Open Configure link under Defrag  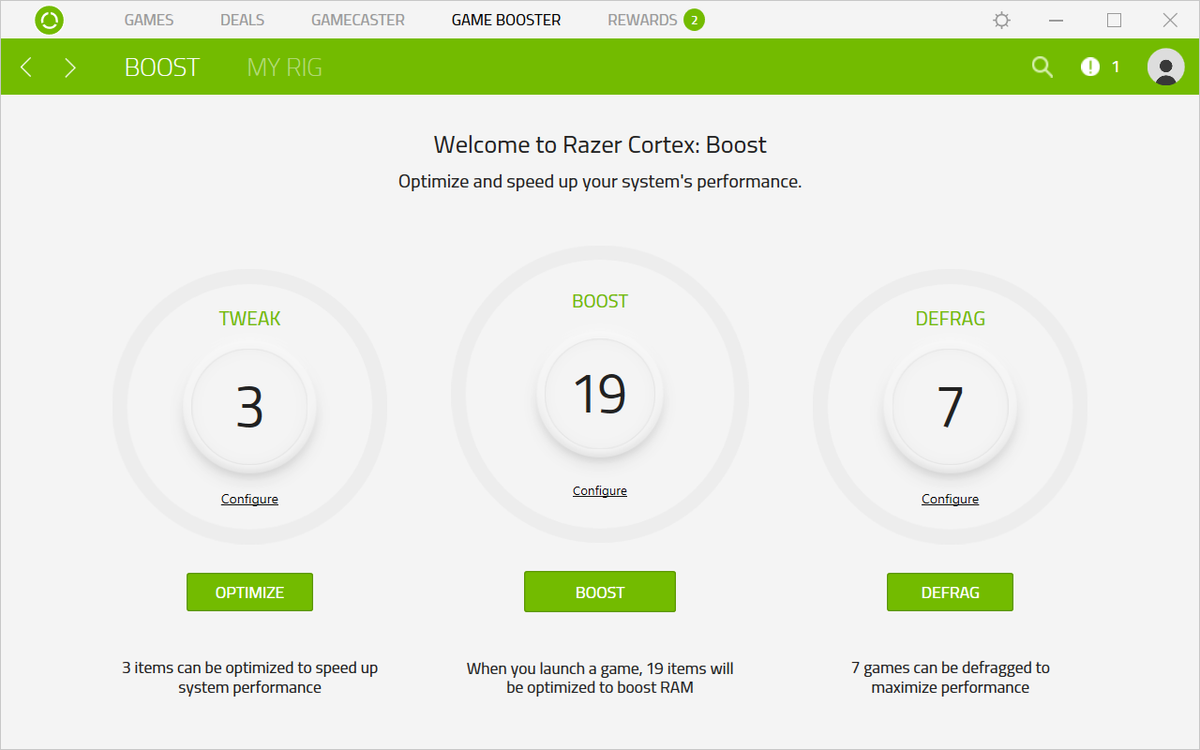click(x=950, y=499)
